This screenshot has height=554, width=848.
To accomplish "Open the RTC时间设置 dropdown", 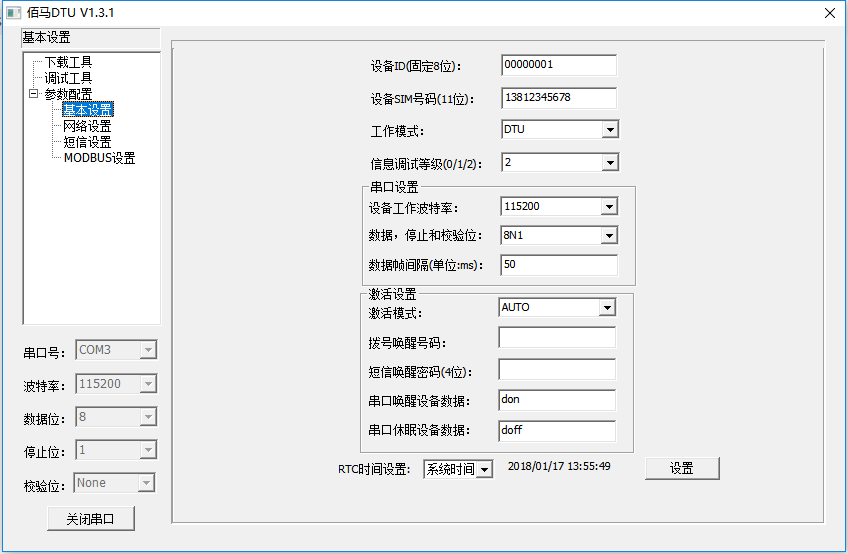I will (484, 469).
